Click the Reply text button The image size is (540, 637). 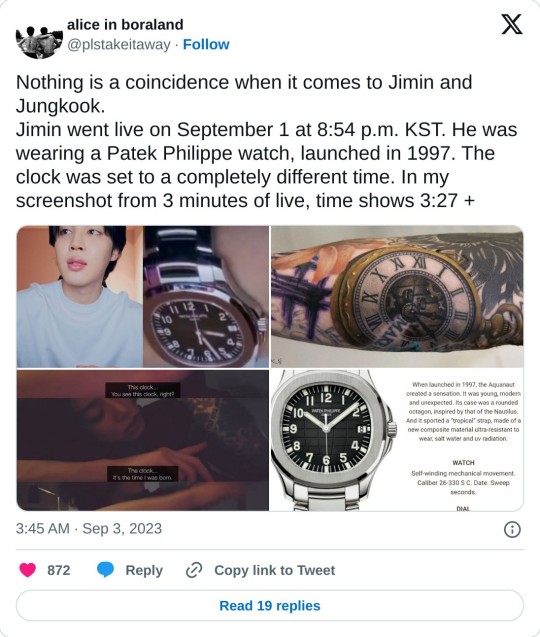click(144, 570)
